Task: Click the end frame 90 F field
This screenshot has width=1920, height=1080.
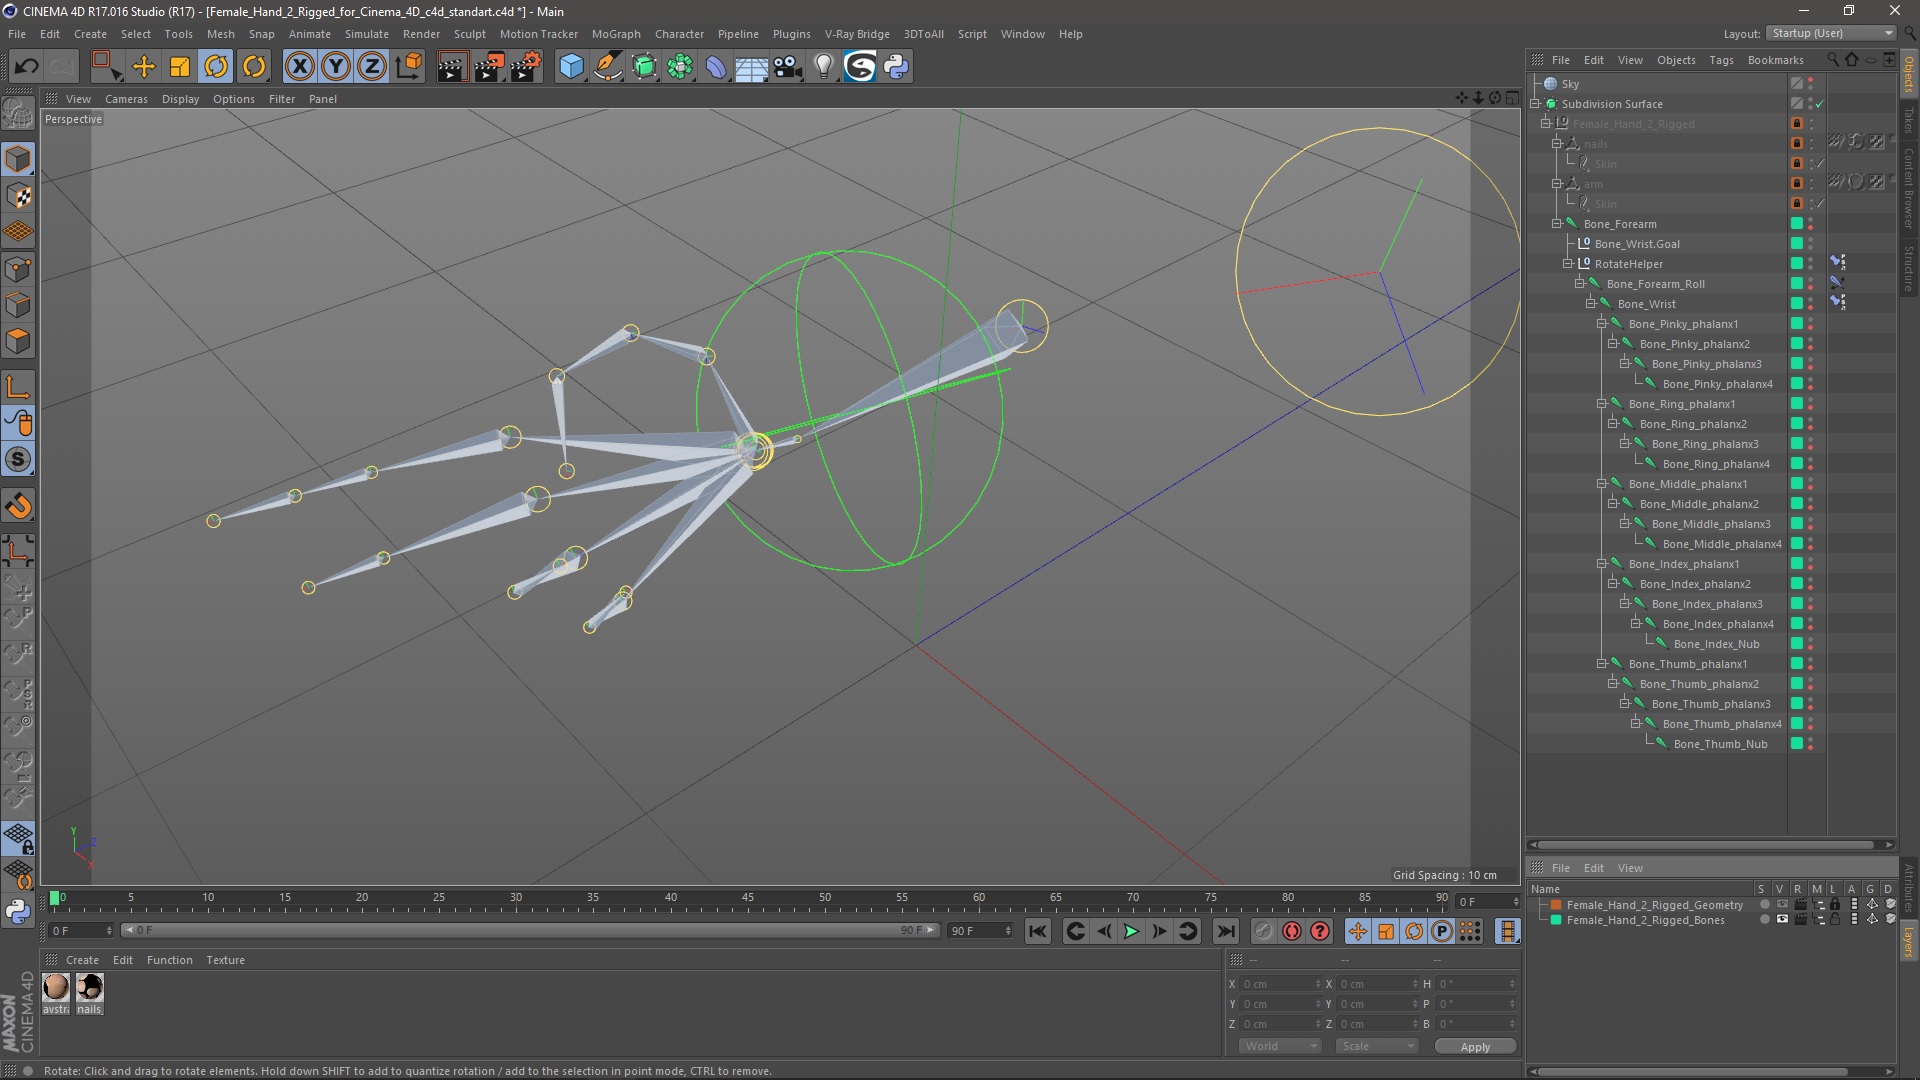Action: tap(980, 931)
